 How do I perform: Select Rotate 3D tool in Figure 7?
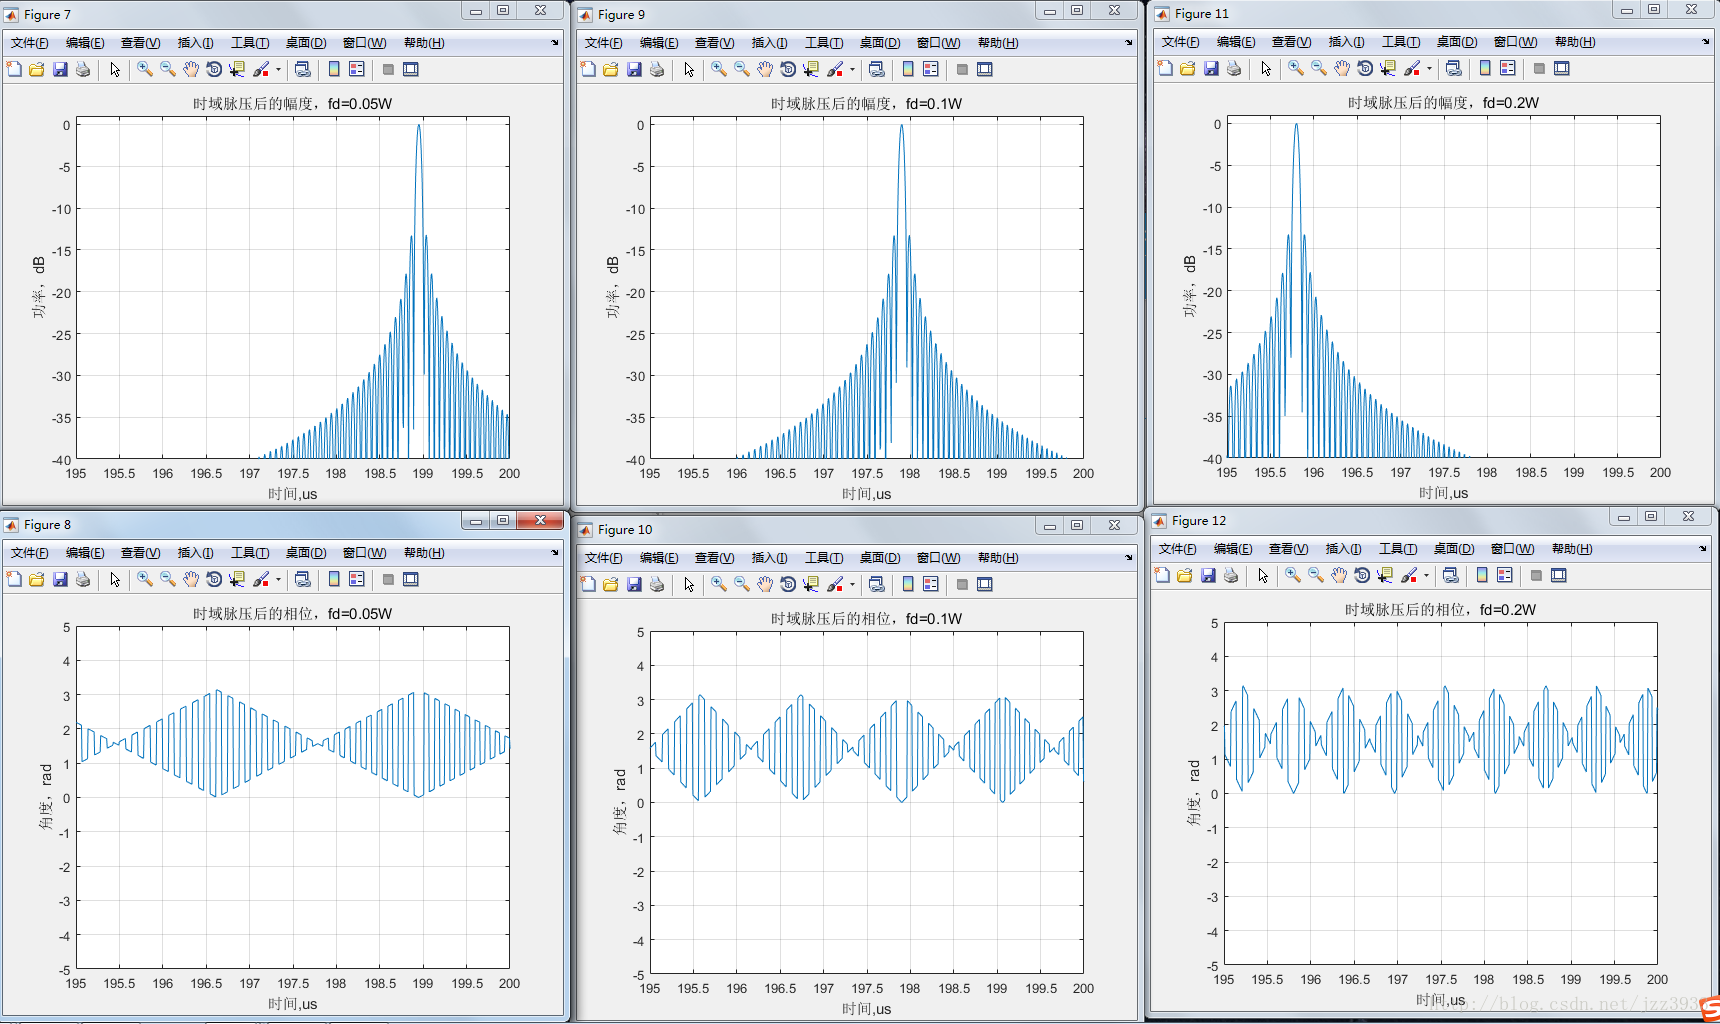tap(214, 69)
